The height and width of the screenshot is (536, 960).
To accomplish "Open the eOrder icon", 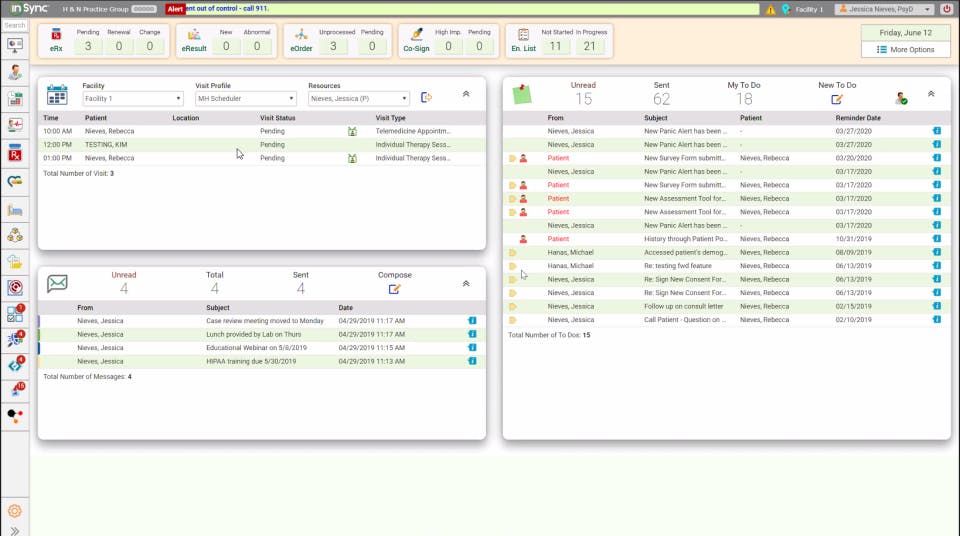I will pyautogui.click(x=301, y=35).
